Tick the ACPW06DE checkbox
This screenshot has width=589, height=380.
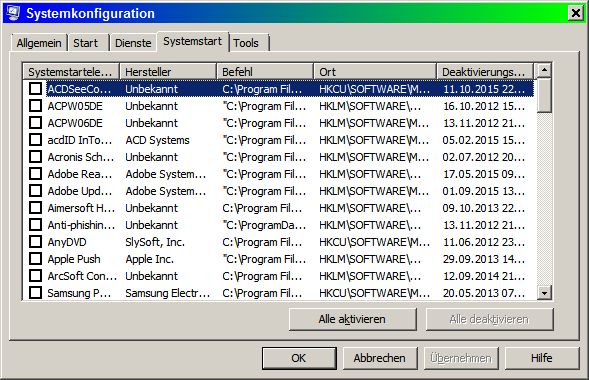coord(36,123)
